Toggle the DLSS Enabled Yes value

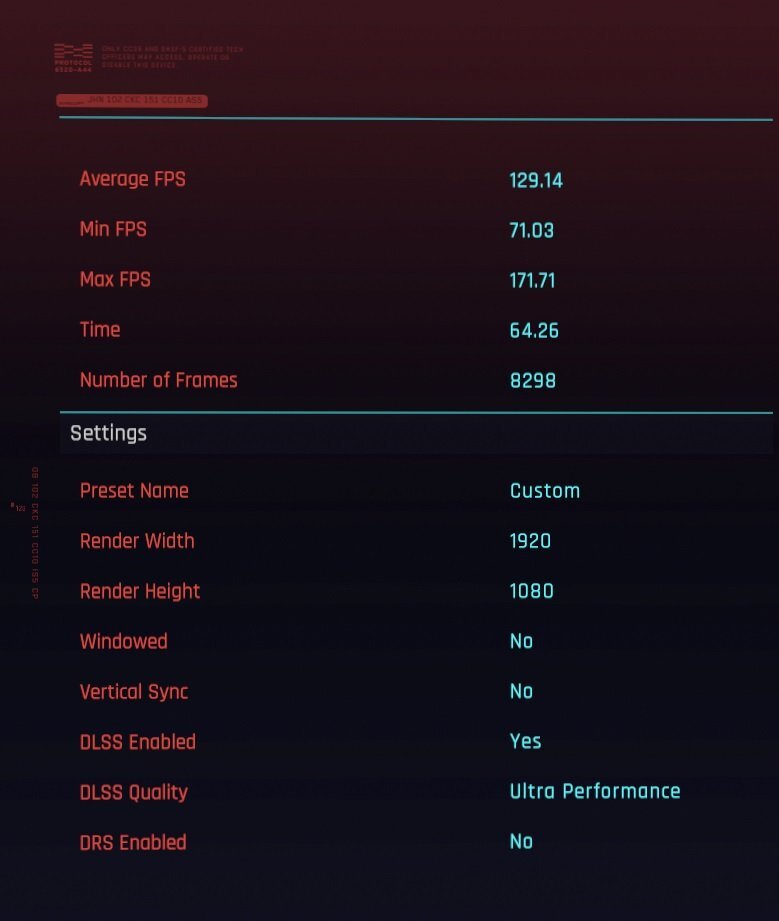(525, 741)
